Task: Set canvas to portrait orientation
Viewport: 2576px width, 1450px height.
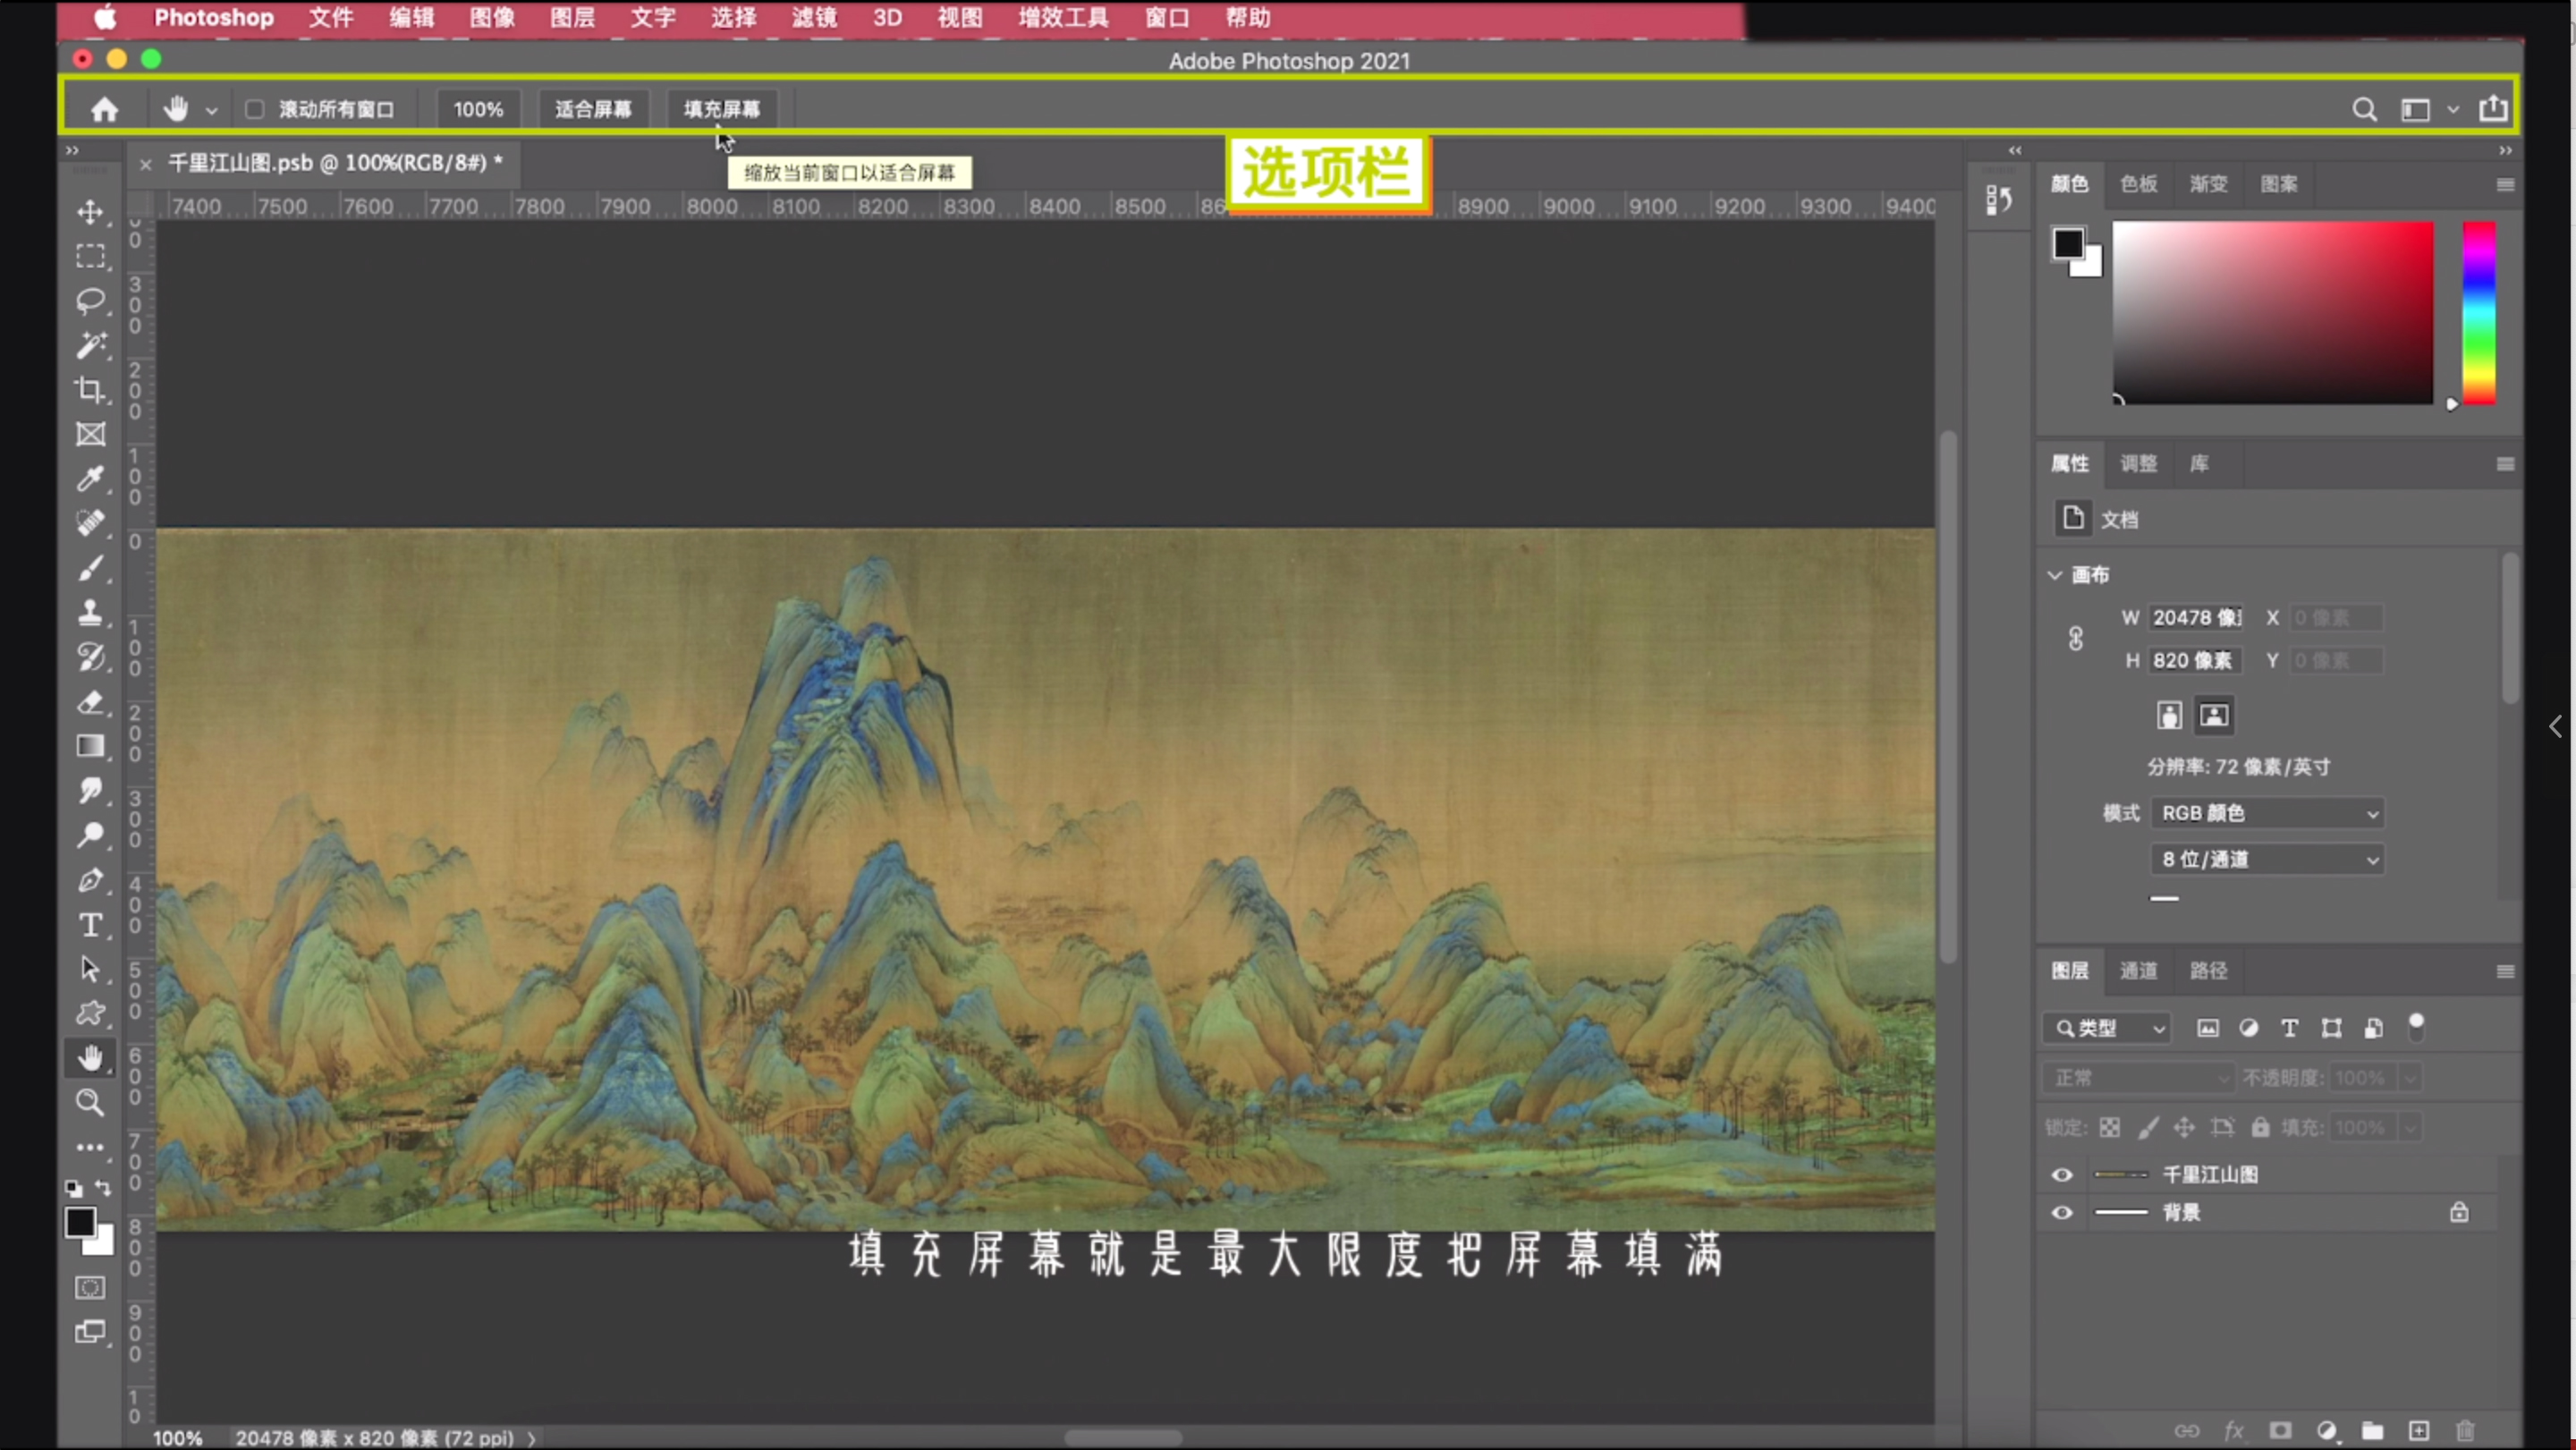Action: (x=2169, y=715)
